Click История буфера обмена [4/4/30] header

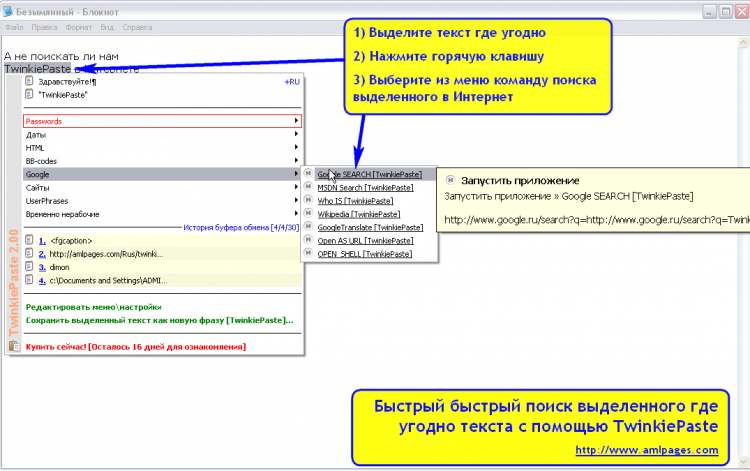point(241,228)
